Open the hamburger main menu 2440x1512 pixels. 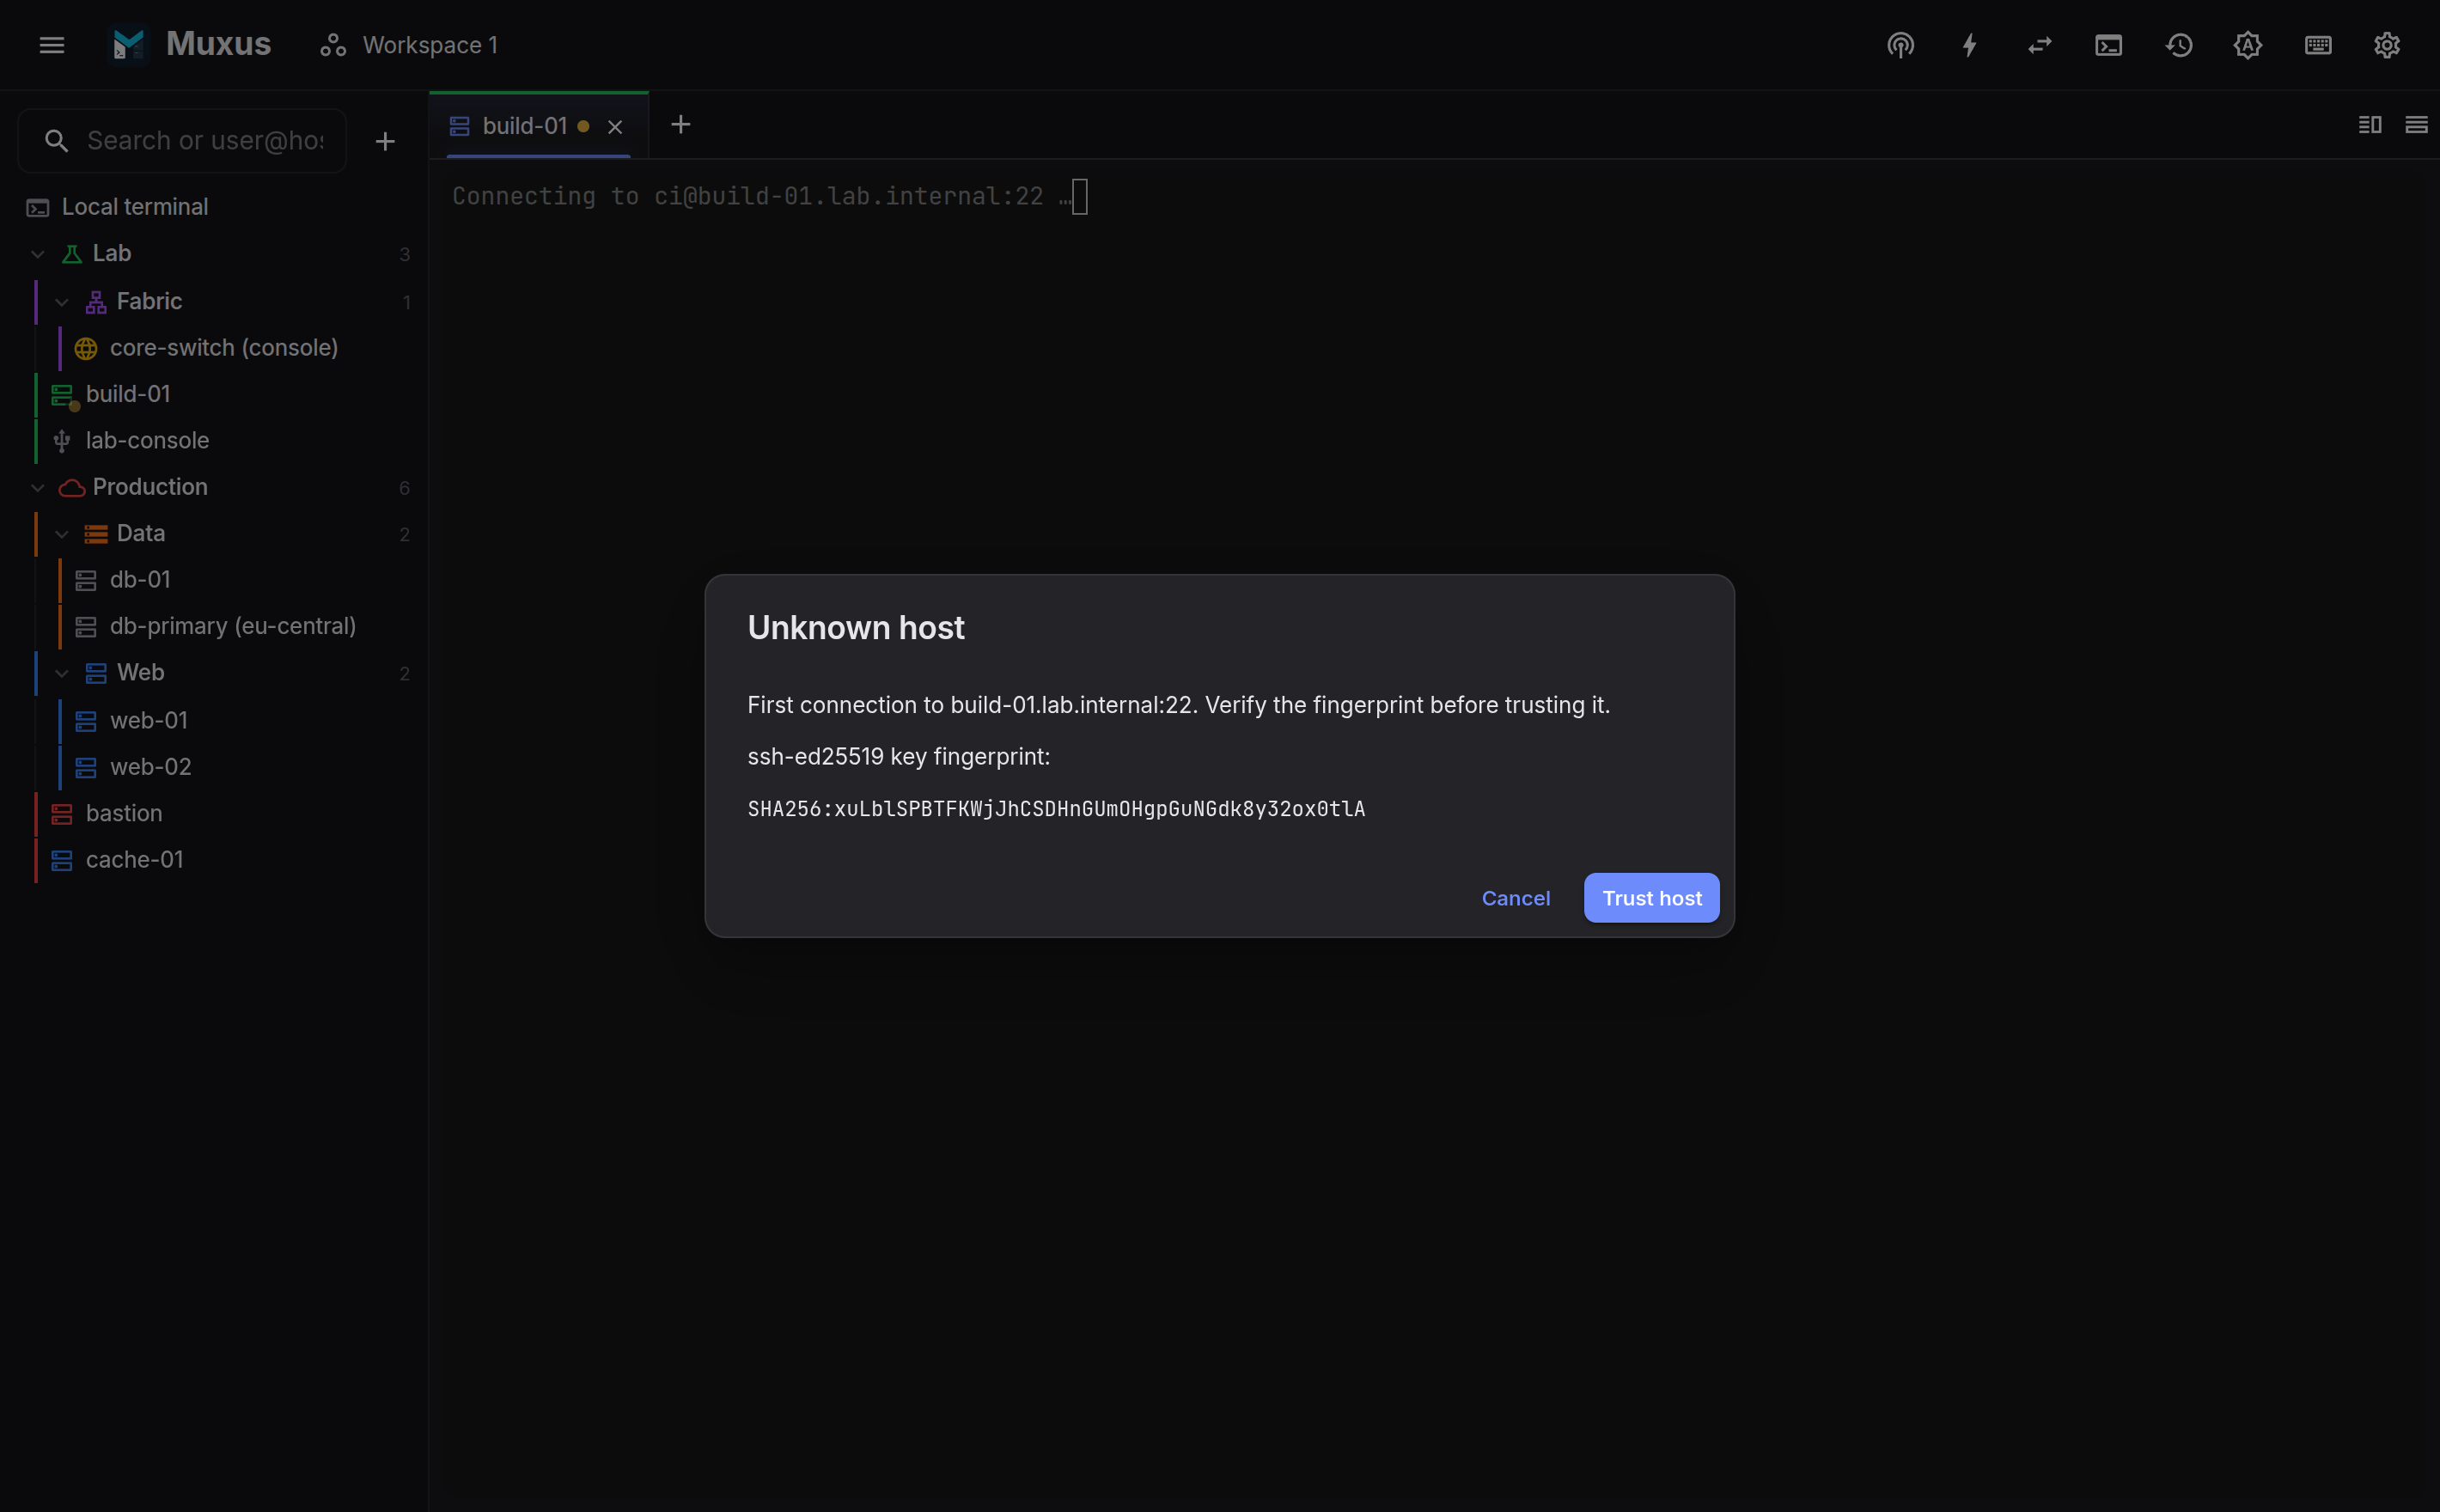pyautogui.click(x=52, y=45)
